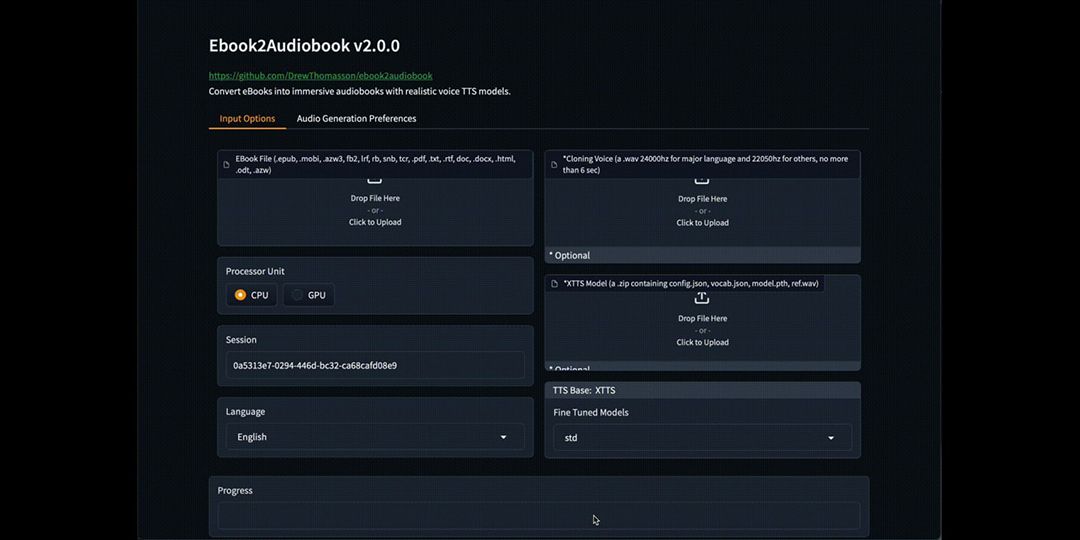
Task: Open the Audio Generation Preferences tab
Action: (356, 118)
